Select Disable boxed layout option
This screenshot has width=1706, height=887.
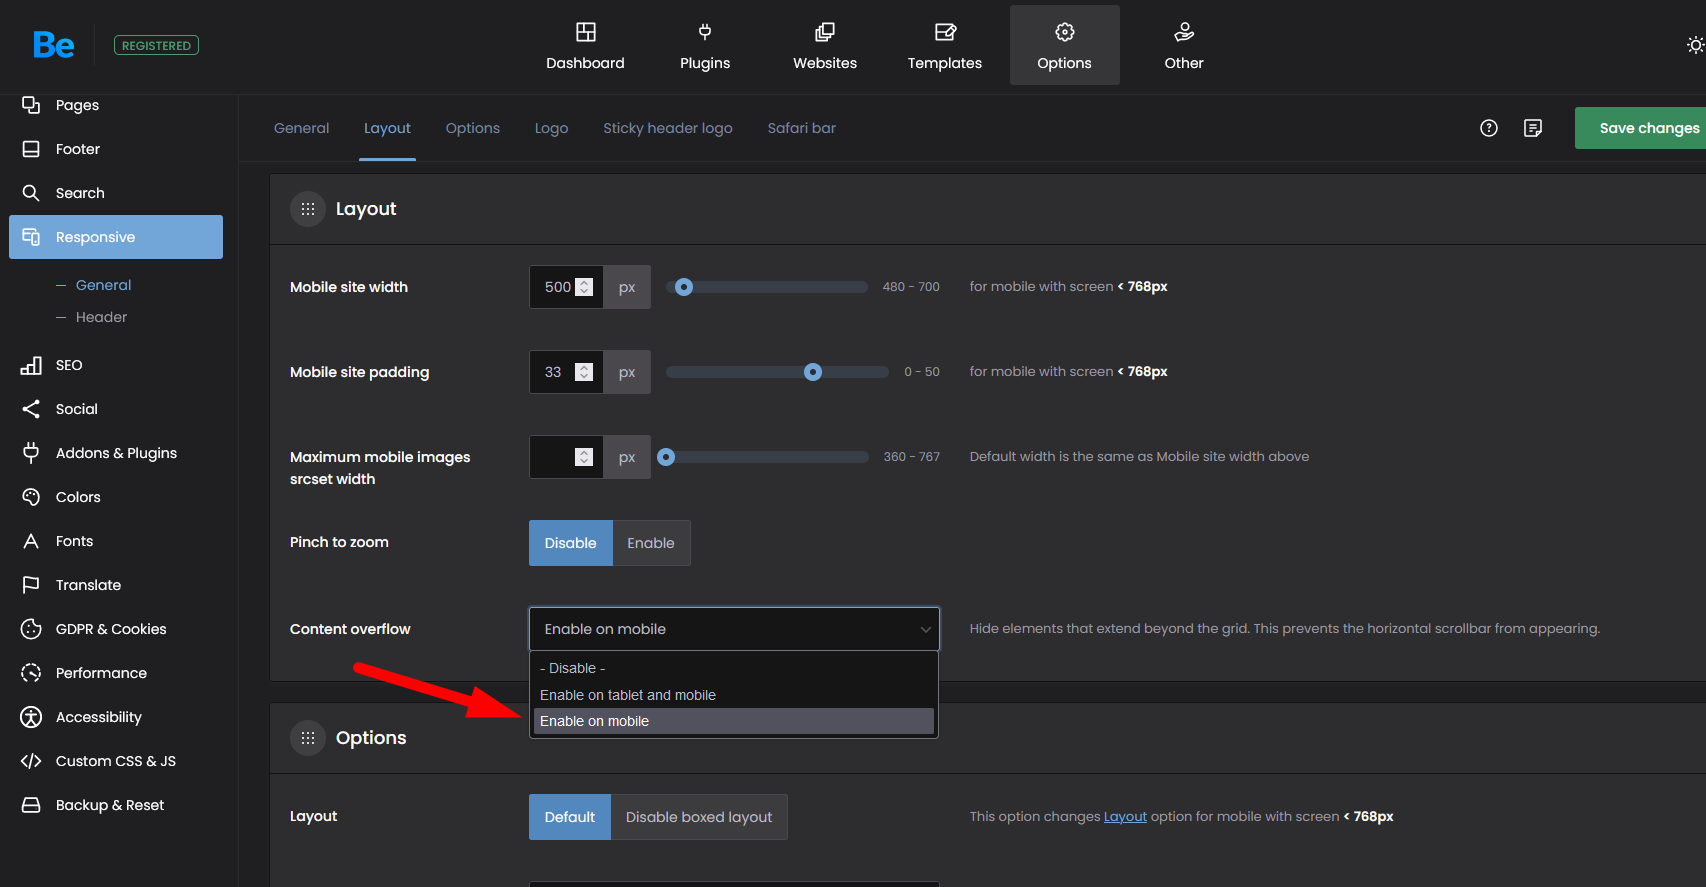[x=699, y=817]
